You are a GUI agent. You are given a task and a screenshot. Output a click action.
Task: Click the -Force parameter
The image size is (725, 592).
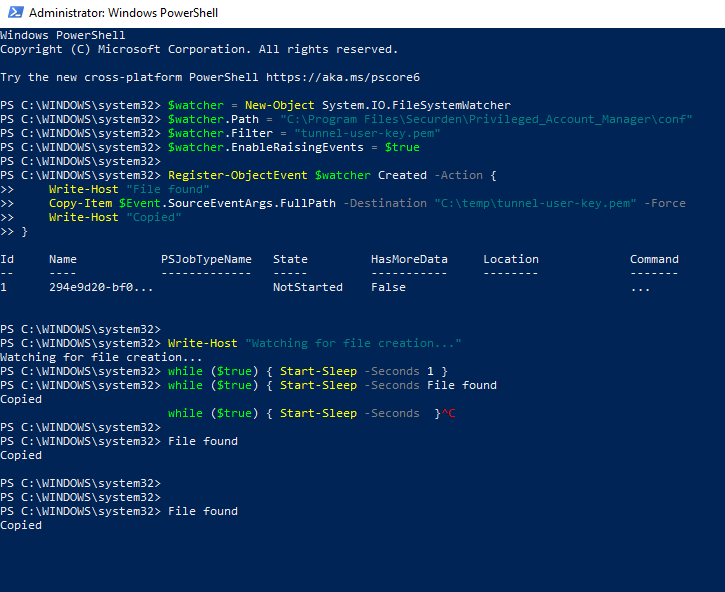pyautogui.click(x=666, y=203)
